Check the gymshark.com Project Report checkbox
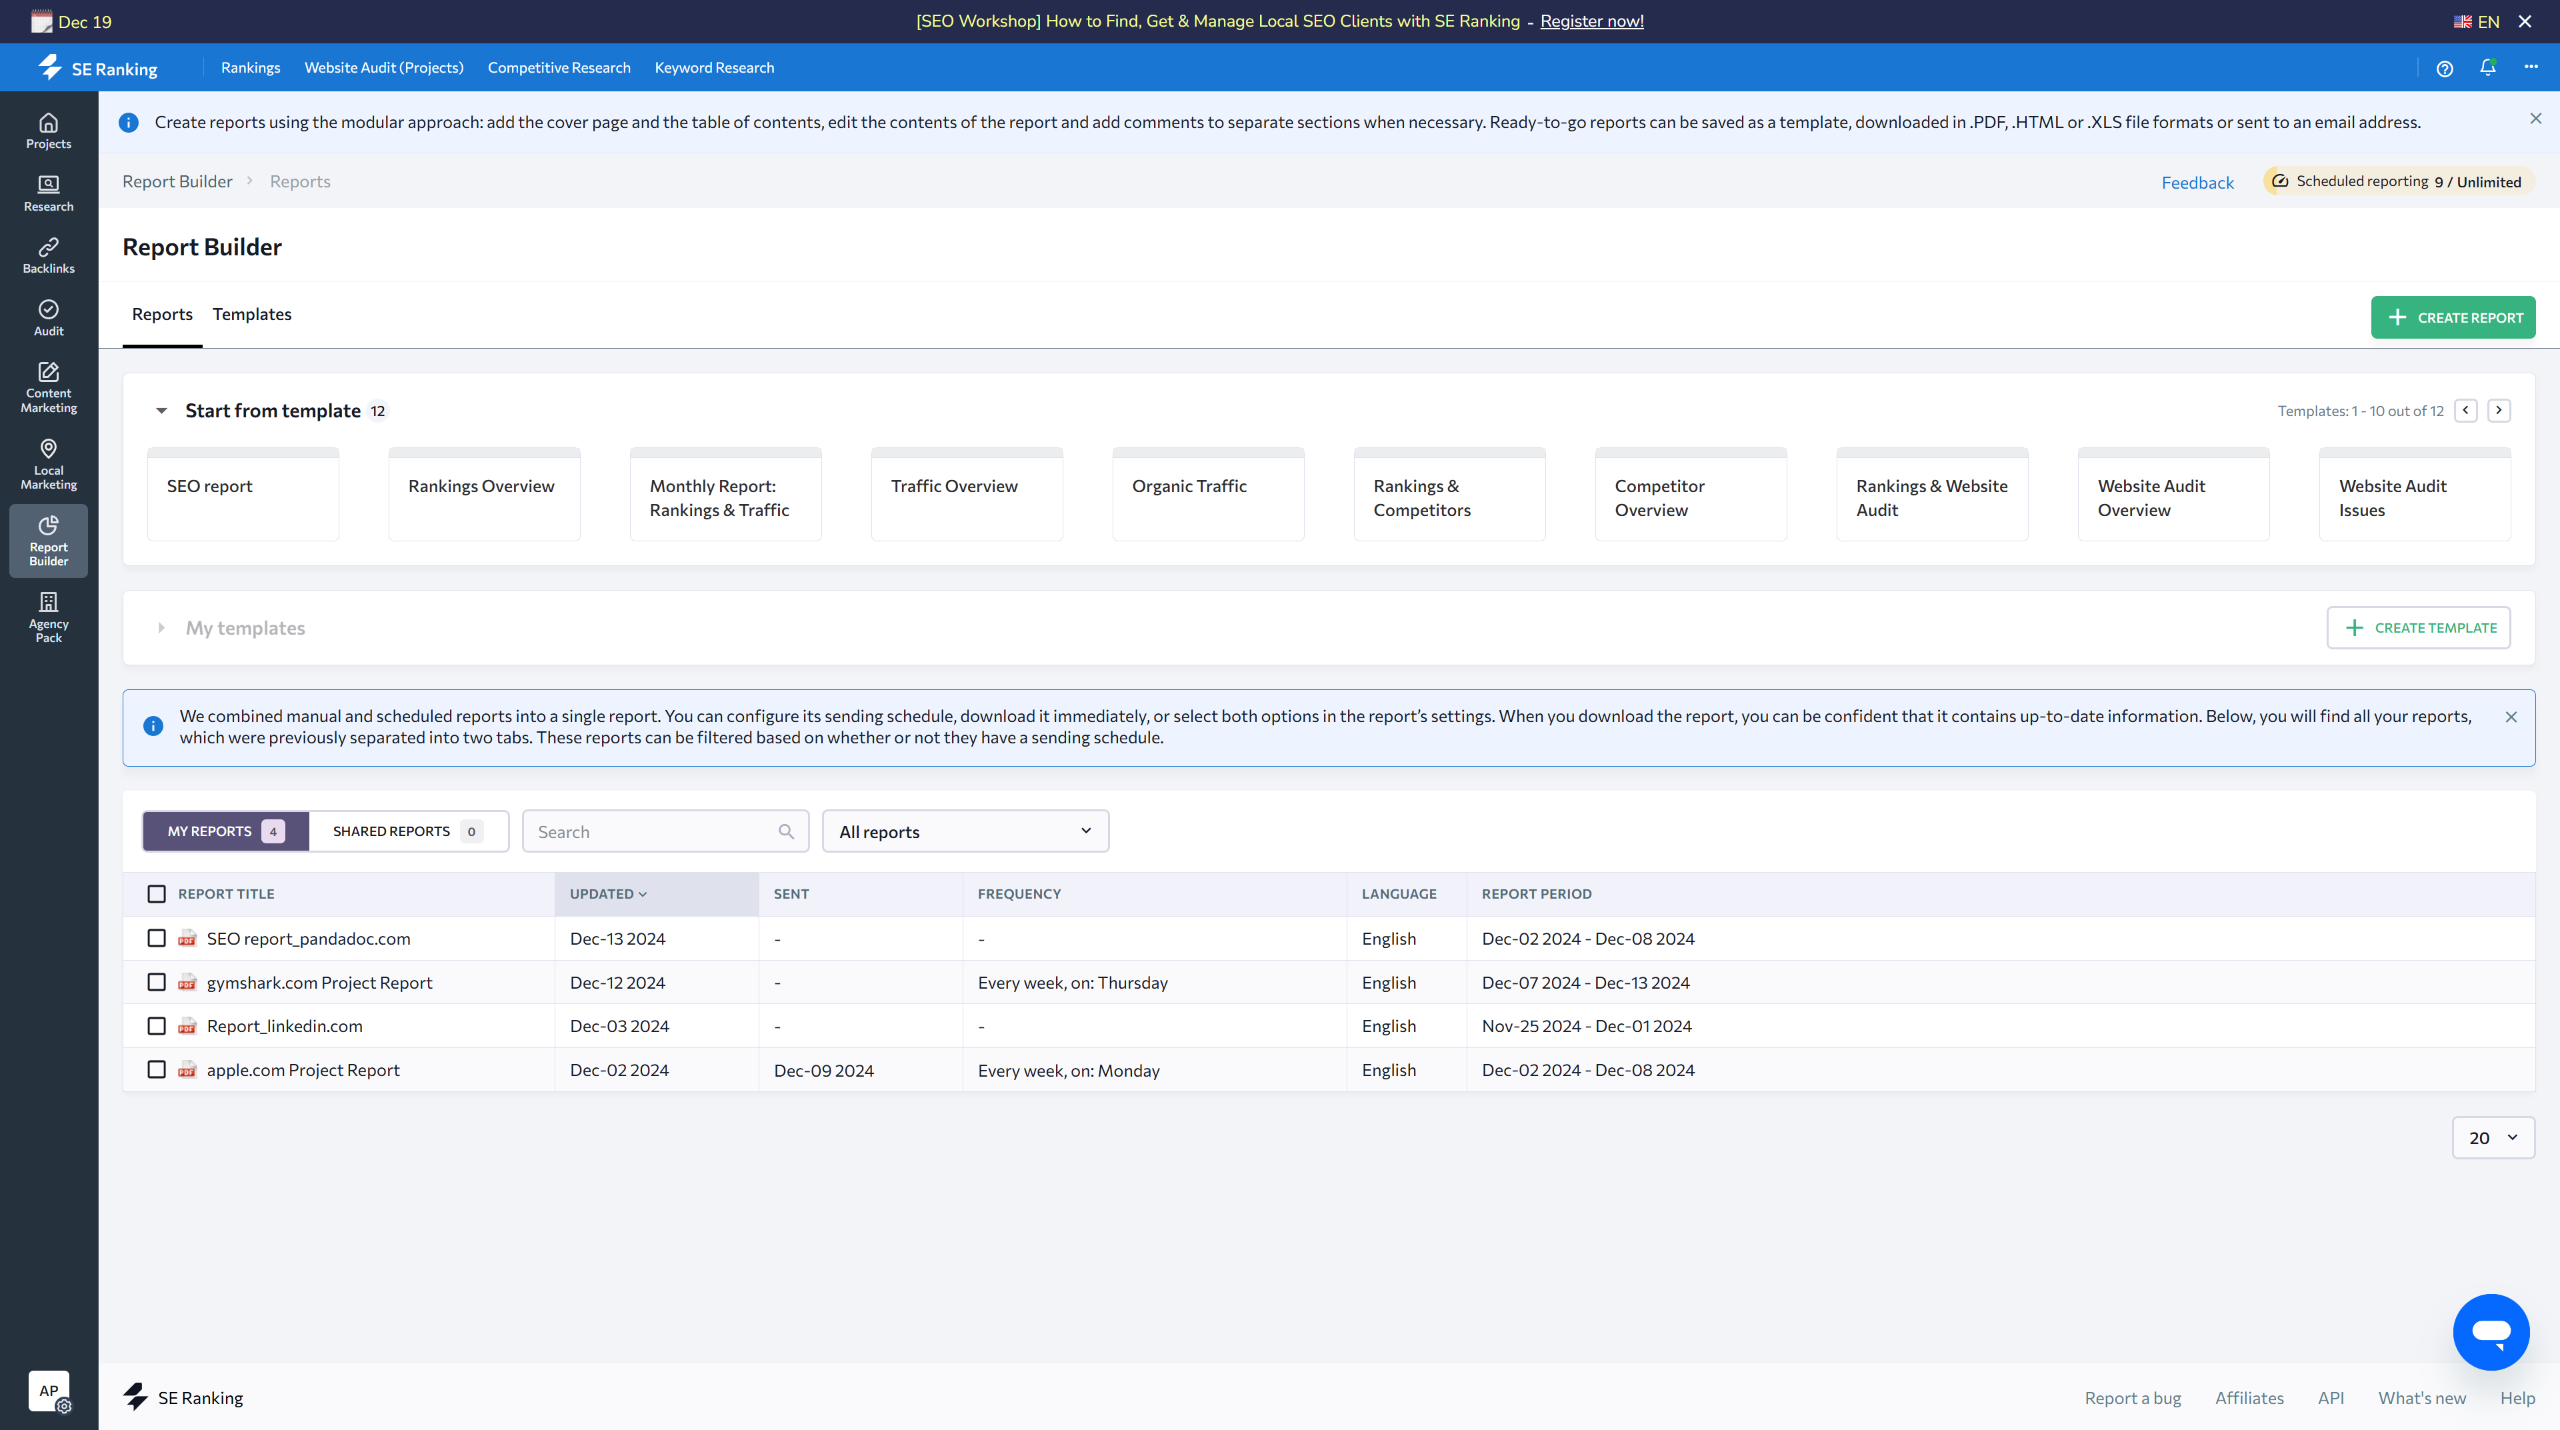 click(156, 982)
